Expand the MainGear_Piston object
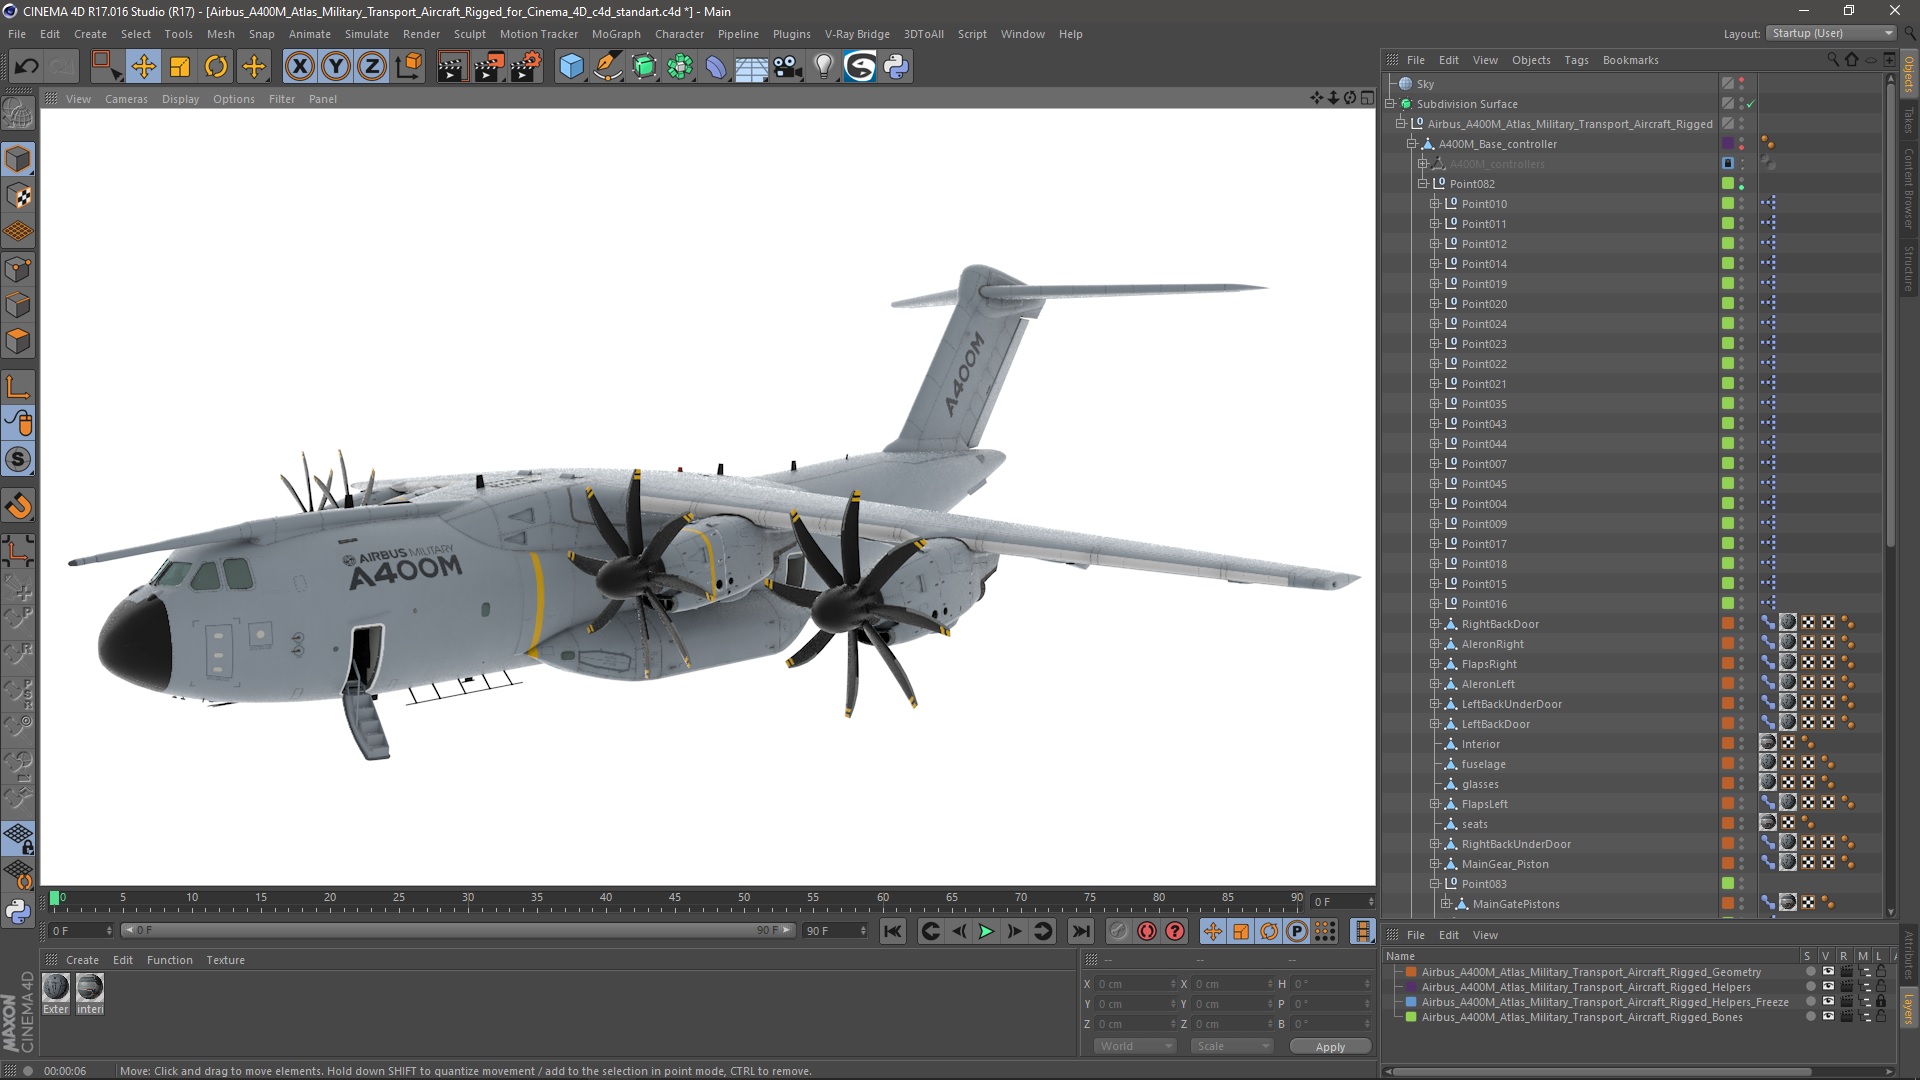This screenshot has height=1080, width=1920. [1434, 864]
